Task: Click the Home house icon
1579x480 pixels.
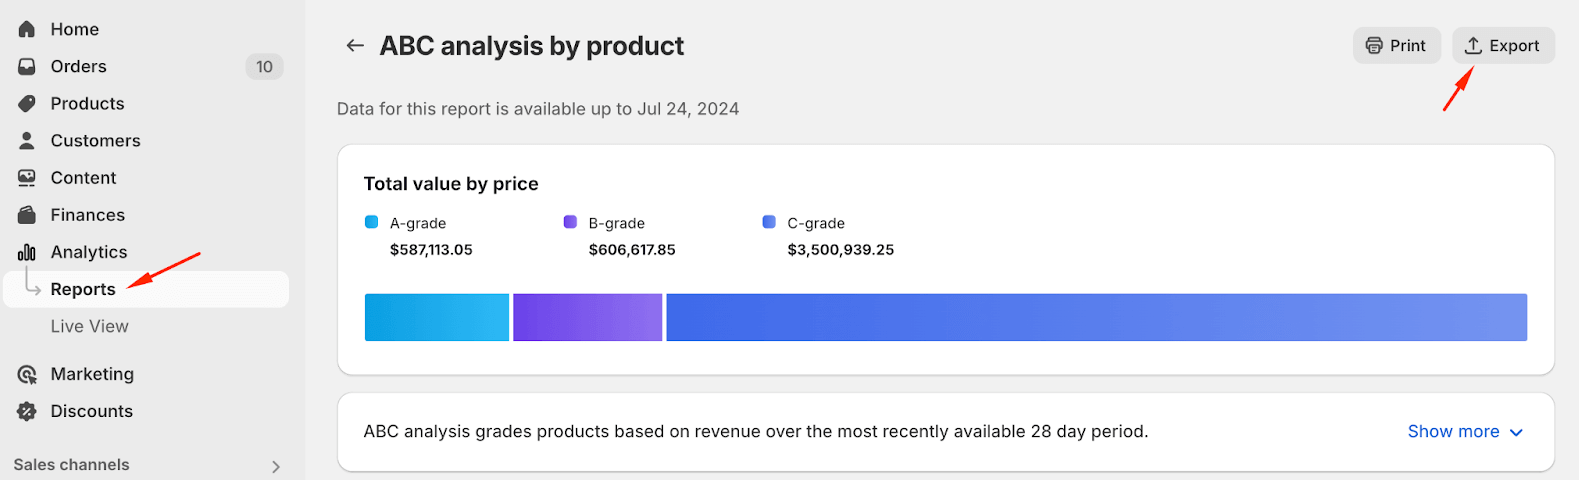Action: point(27,29)
